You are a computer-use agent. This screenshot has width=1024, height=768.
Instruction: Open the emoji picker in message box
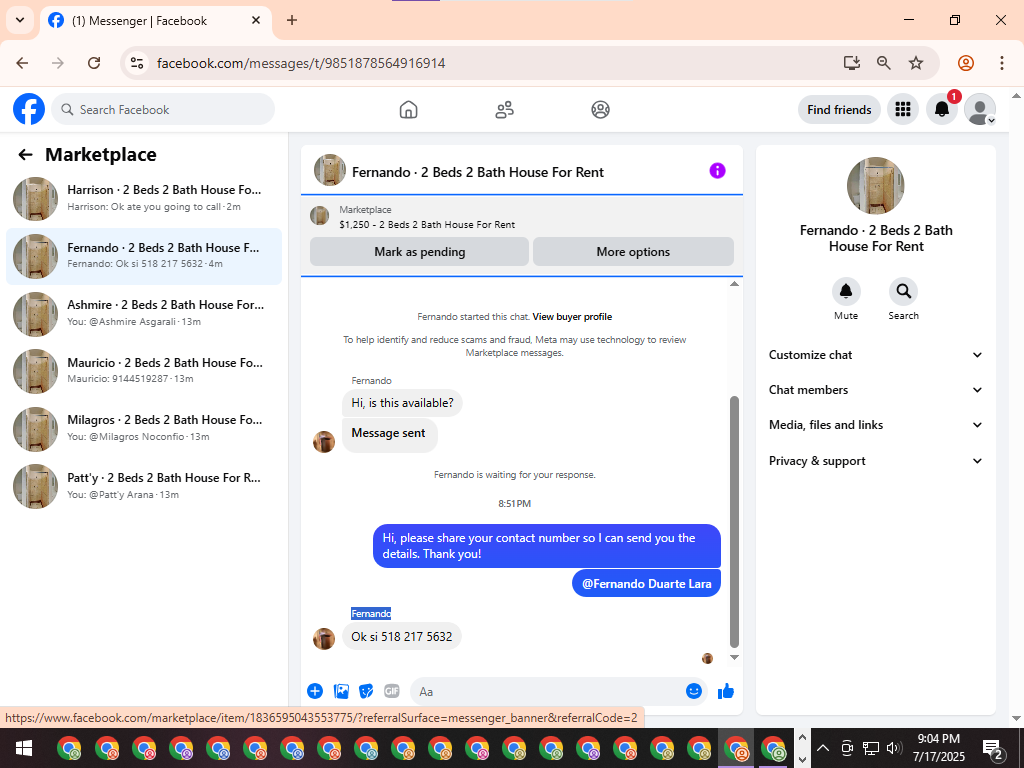click(694, 691)
